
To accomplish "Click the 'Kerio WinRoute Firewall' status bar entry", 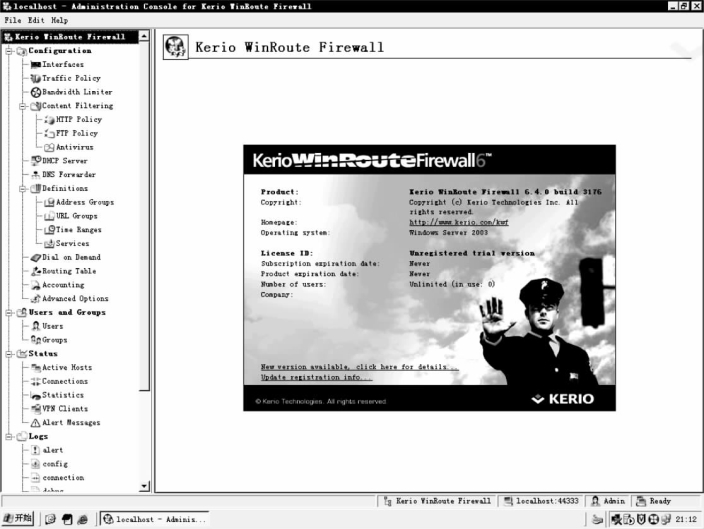I will pyautogui.click(x=437, y=501).
